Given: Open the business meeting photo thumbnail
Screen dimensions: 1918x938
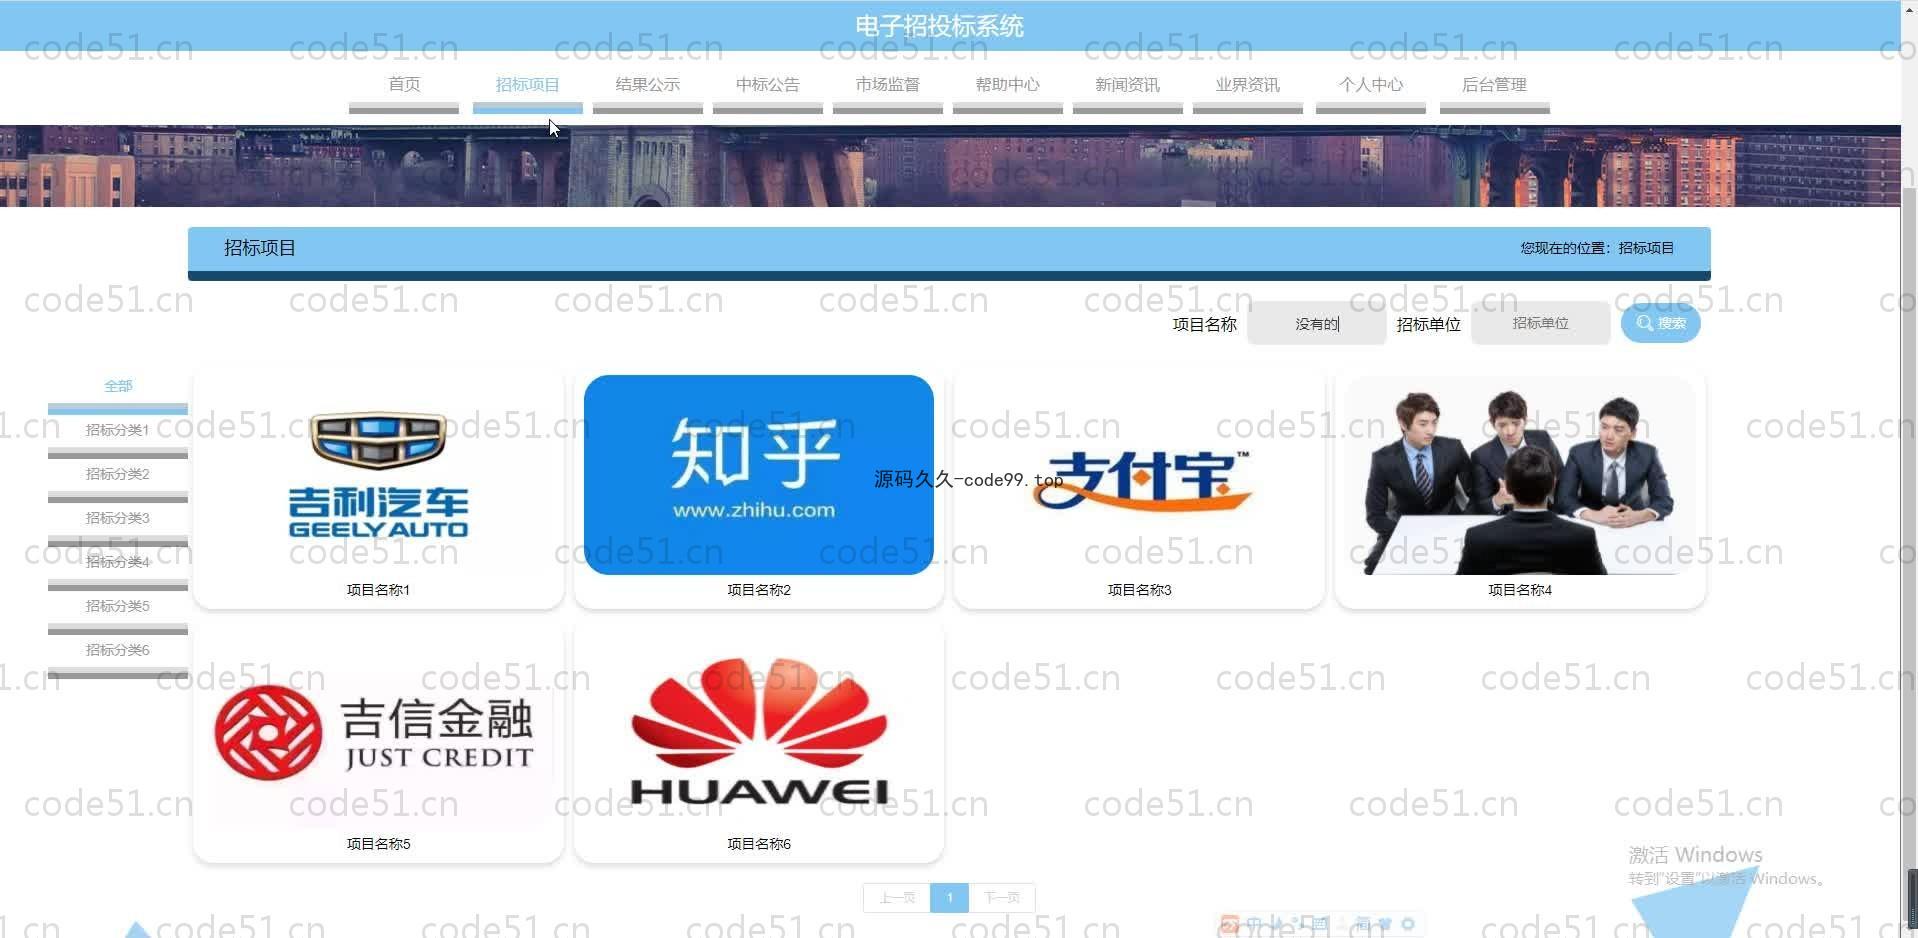Looking at the screenshot, I should tap(1520, 475).
